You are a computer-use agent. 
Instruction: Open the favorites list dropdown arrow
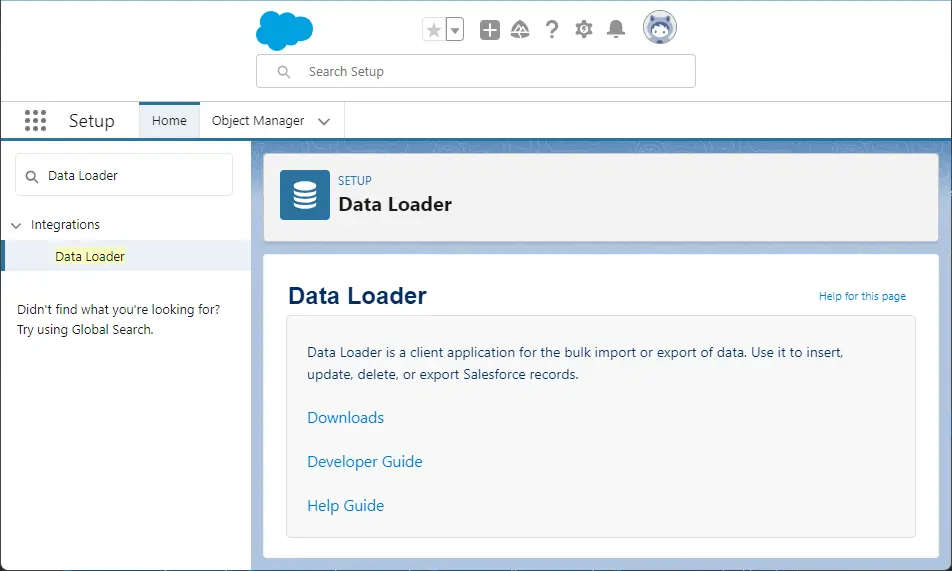click(455, 30)
